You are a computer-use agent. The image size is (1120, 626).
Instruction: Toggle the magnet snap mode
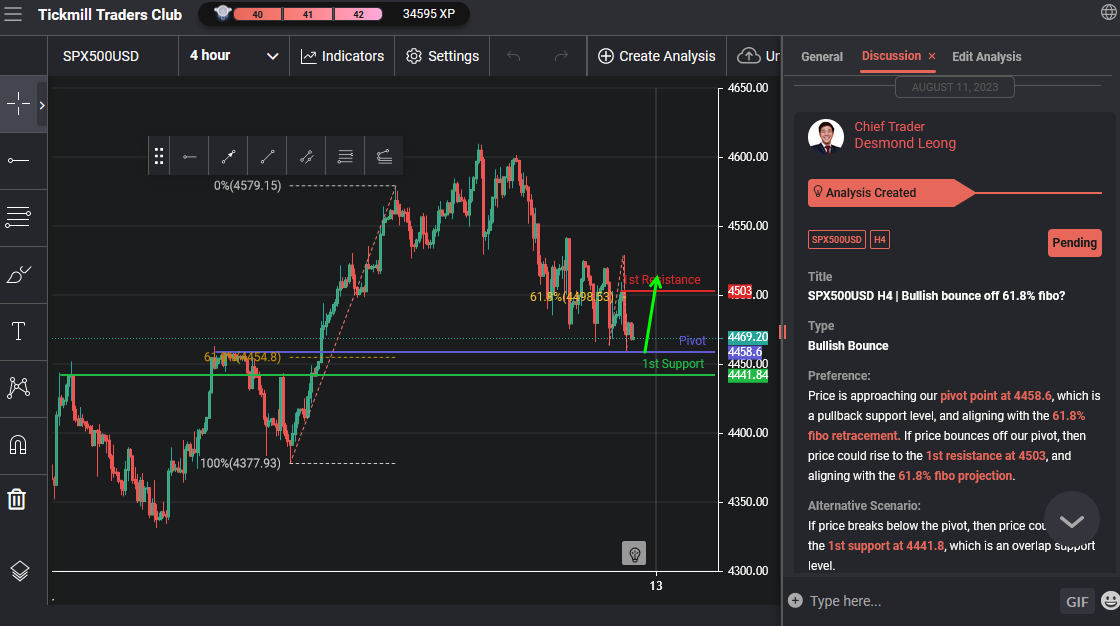[18, 444]
